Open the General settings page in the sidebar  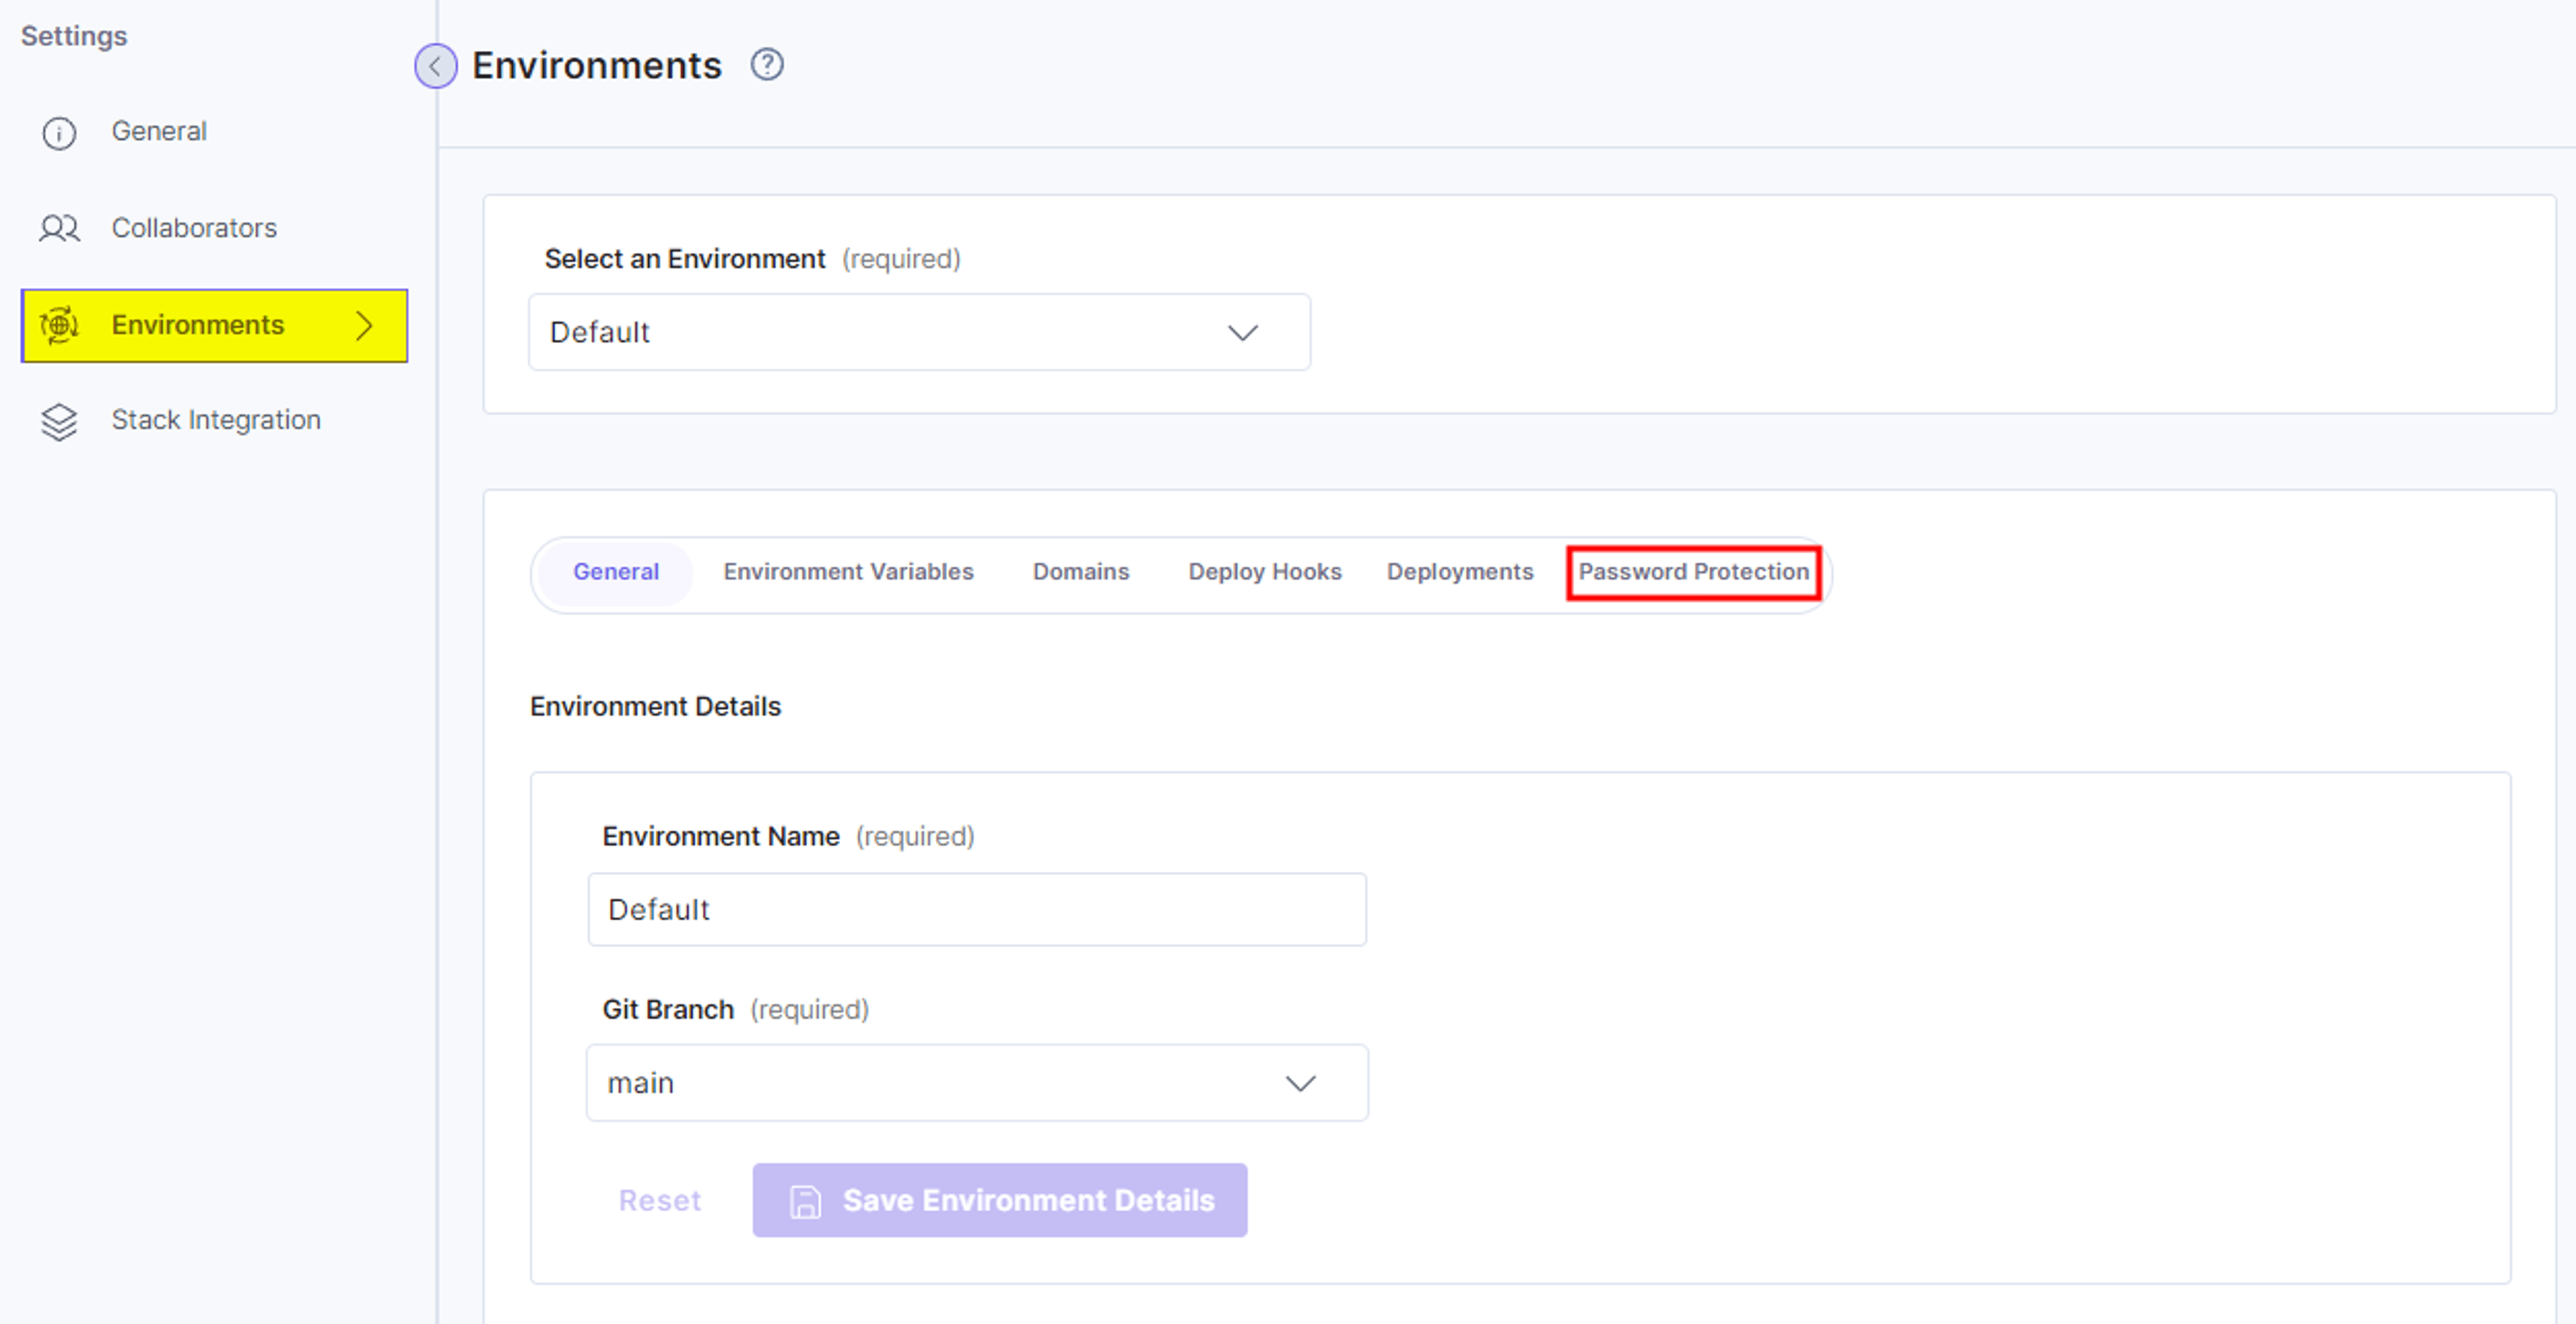(159, 131)
